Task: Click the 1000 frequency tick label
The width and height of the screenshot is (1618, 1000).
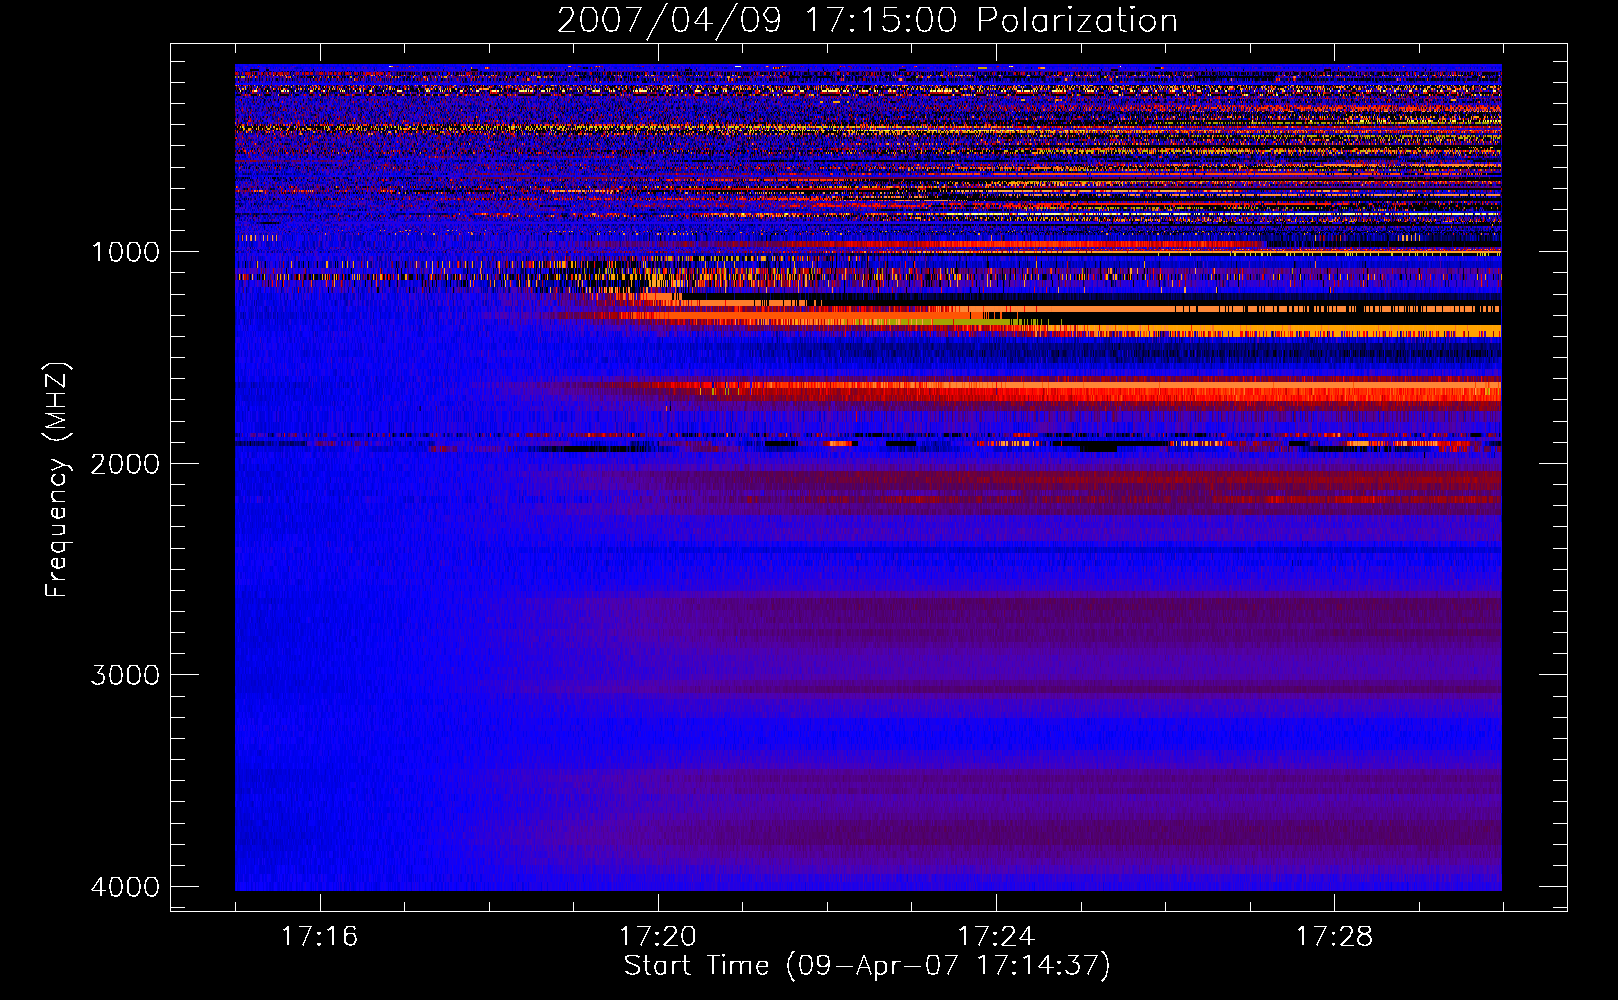Action: tap(125, 252)
